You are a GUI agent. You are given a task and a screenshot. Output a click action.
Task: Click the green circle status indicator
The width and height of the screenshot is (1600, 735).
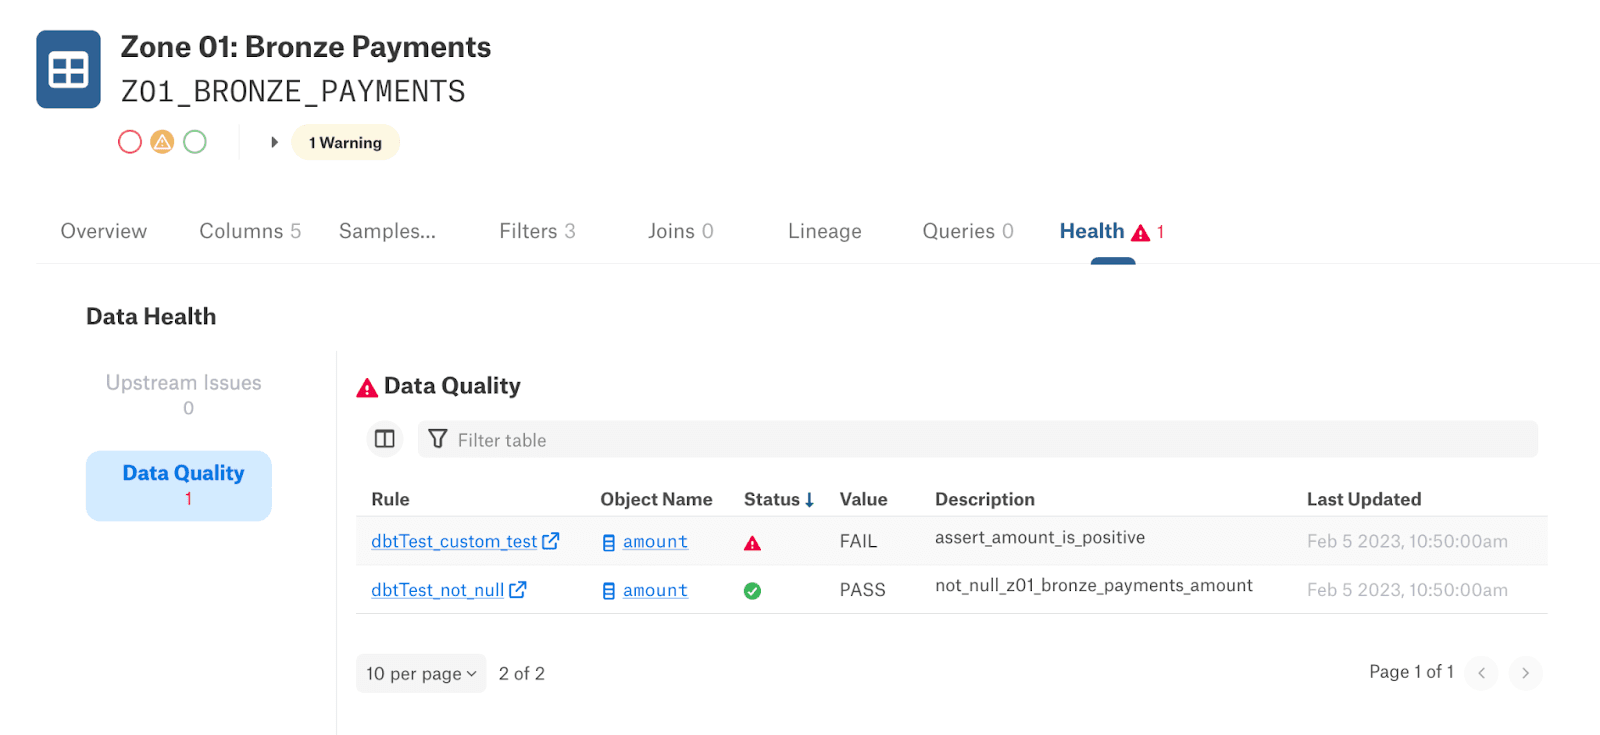click(x=195, y=142)
